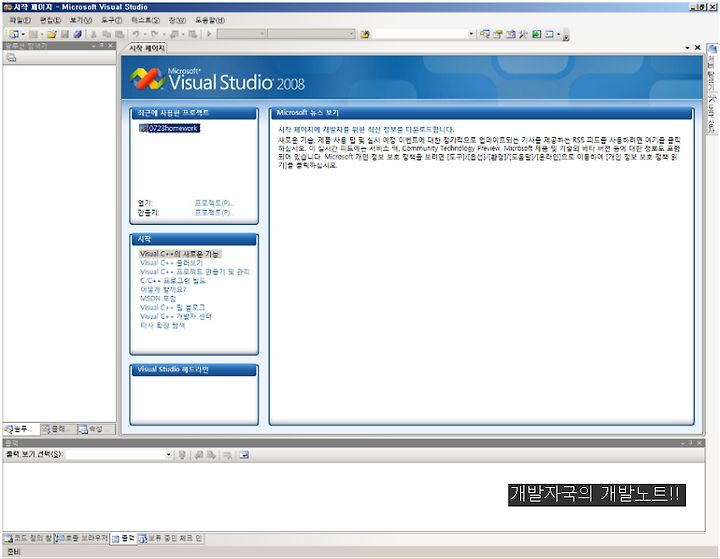This screenshot has width=720, height=559.
Task: Click the C/C++ 프로그램 빌드 link
Action: pos(173,281)
